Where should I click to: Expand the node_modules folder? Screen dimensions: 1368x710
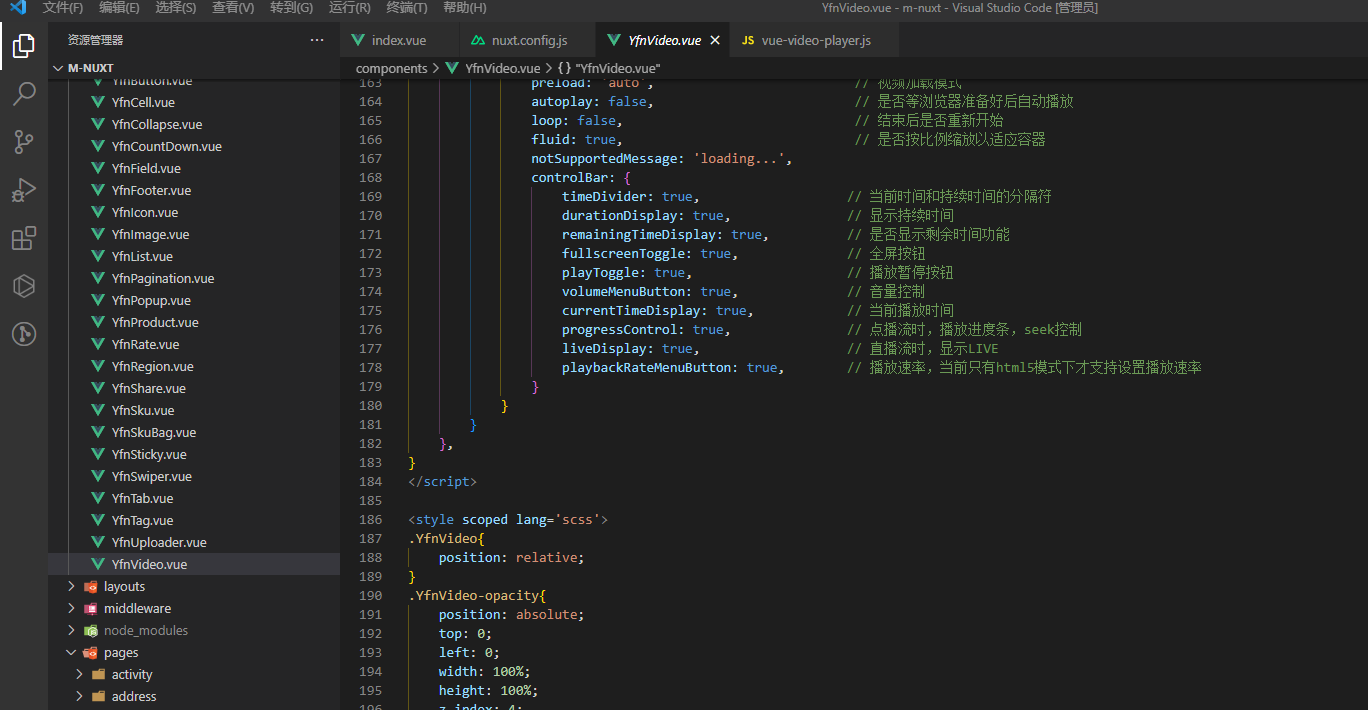[194, 631]
